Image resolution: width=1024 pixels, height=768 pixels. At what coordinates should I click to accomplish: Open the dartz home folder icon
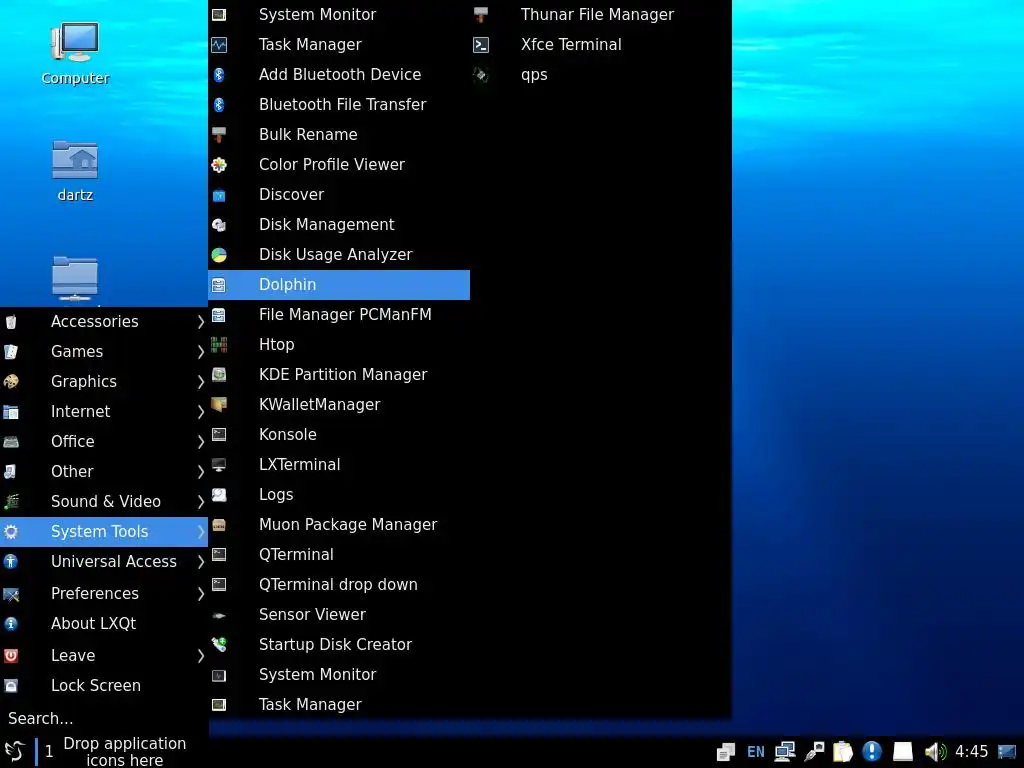pos(74,170)
